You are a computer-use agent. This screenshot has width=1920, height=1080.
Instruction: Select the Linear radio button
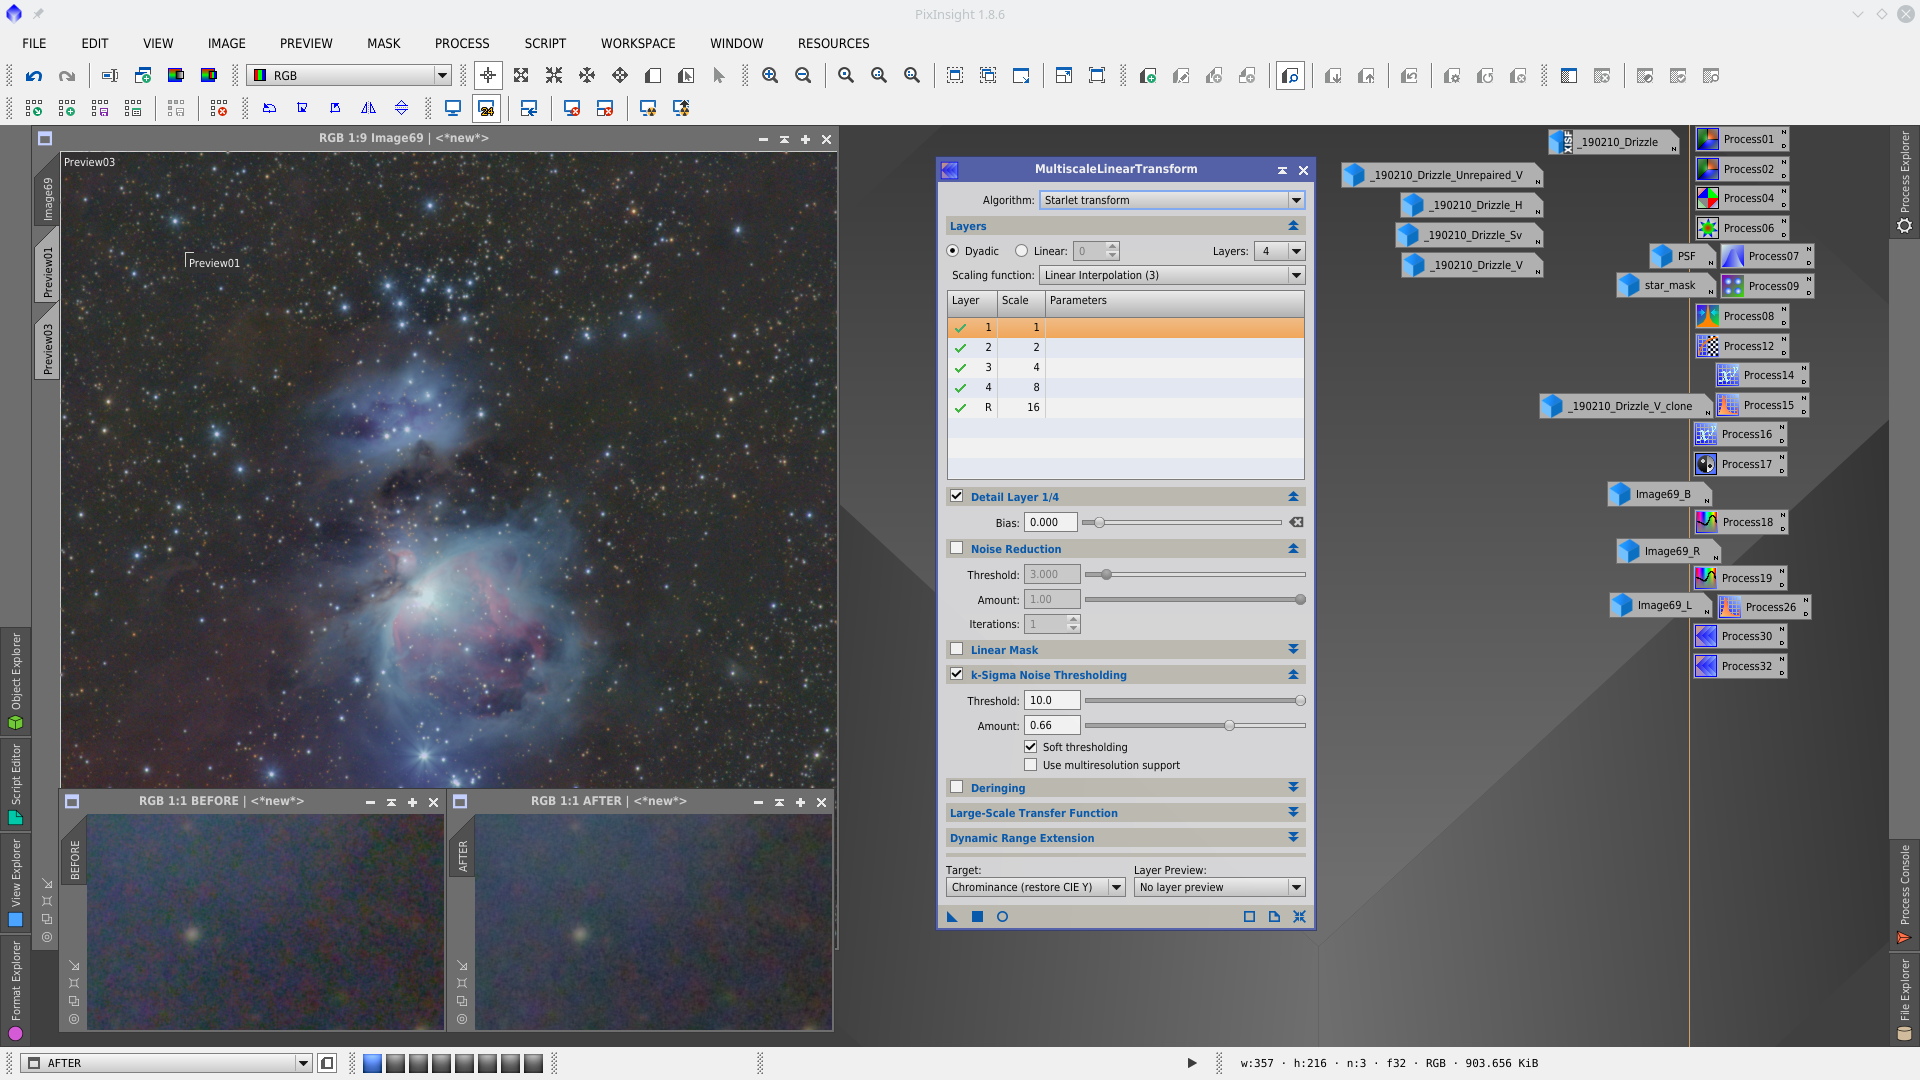click(x=1021, y=252)
